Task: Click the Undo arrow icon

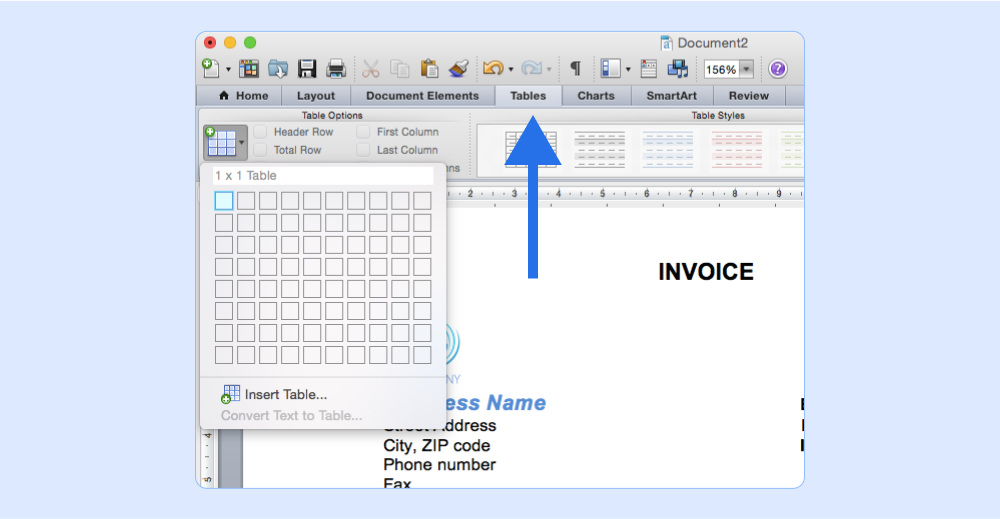Action: coord(493,68)
